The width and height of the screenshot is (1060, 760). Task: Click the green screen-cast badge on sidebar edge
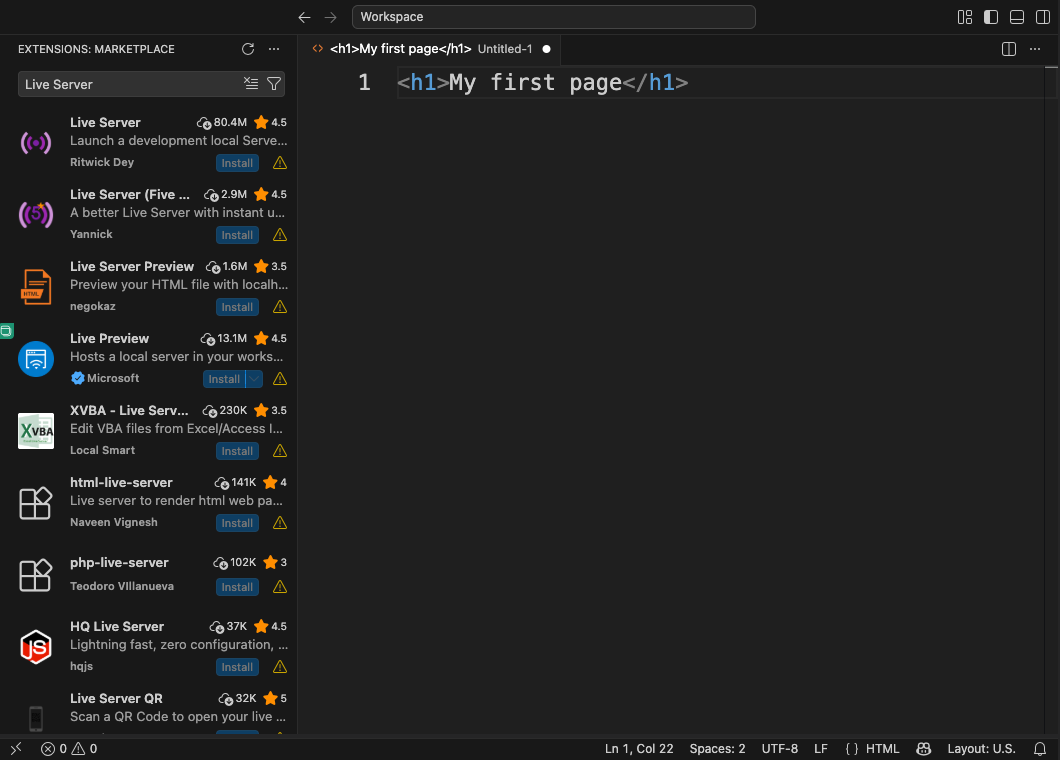click(x=6, y=331)
